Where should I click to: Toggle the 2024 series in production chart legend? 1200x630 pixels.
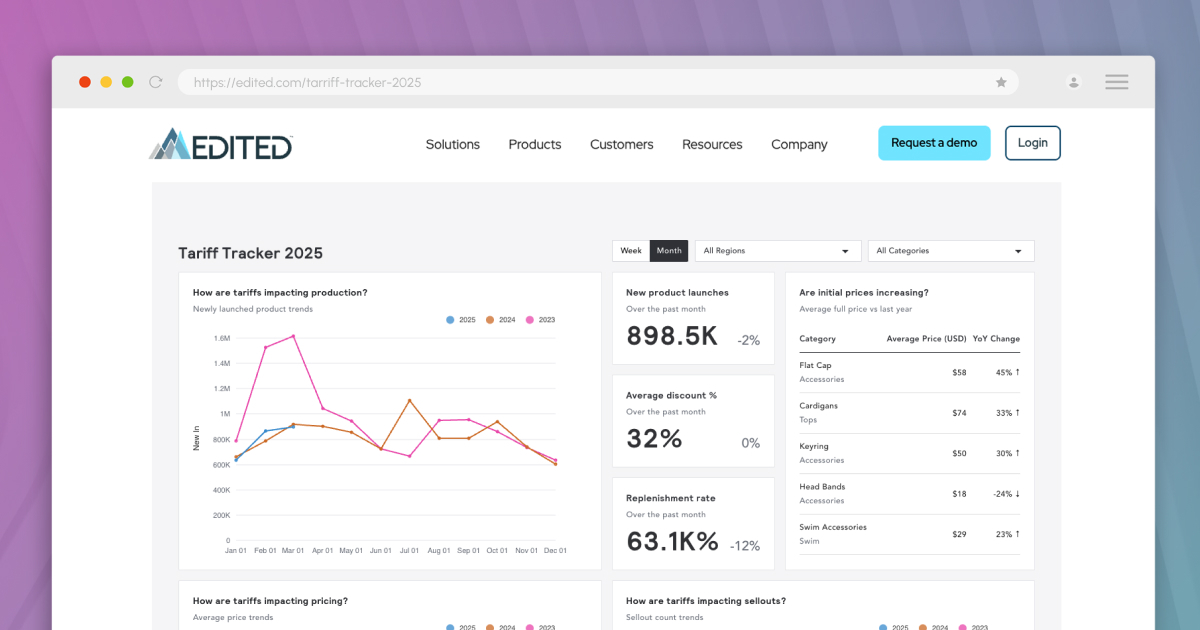[501, 320]
